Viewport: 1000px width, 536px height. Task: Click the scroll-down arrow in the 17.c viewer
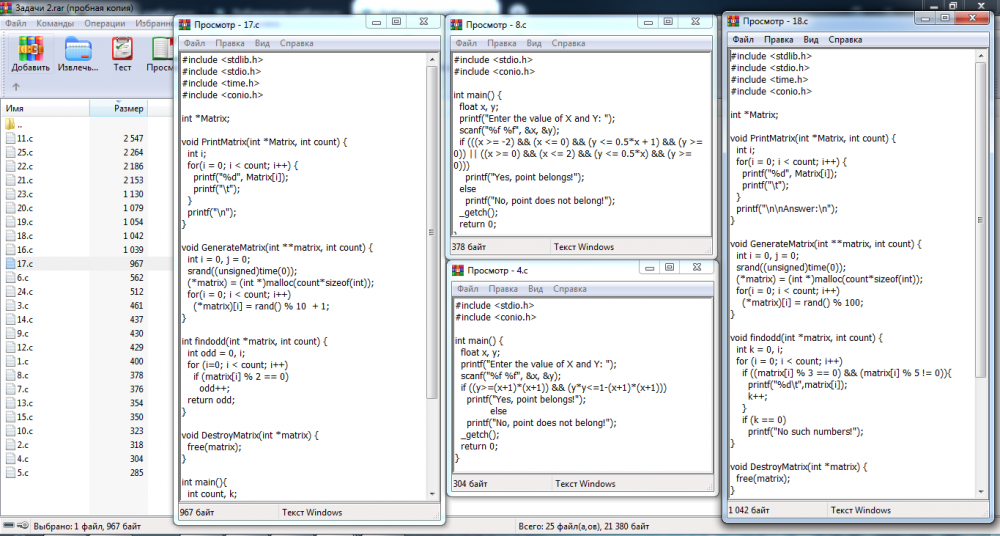pyautogui.click(x=432, y=494)
